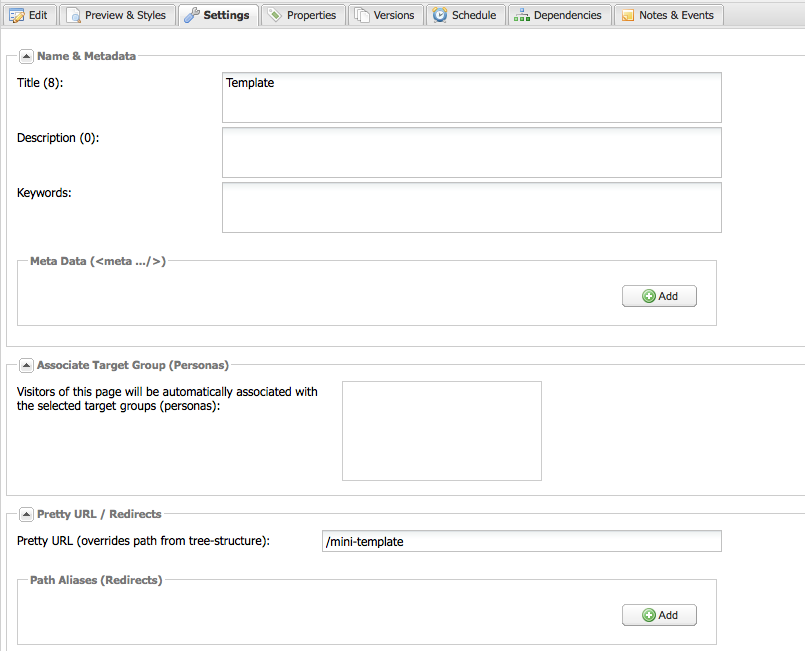Click the Pretty URL input field

(x=520, y=541)
